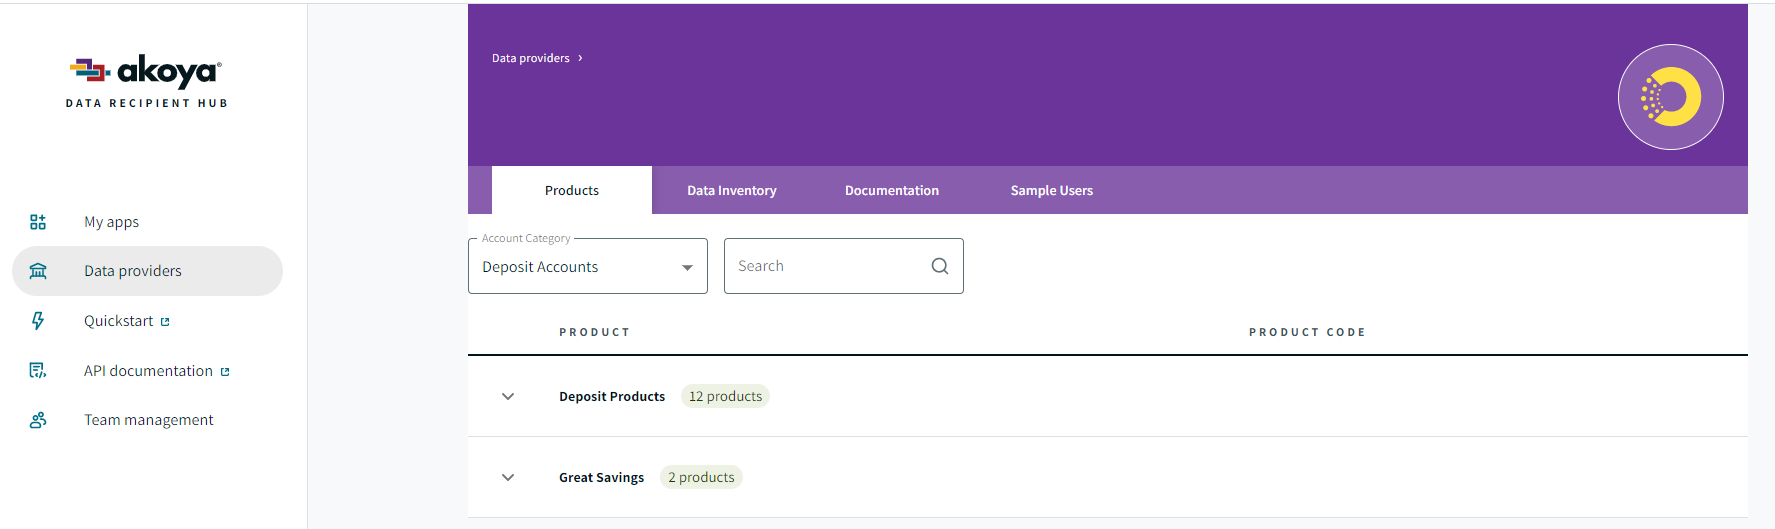Open the Account Category dropdown

588,266
